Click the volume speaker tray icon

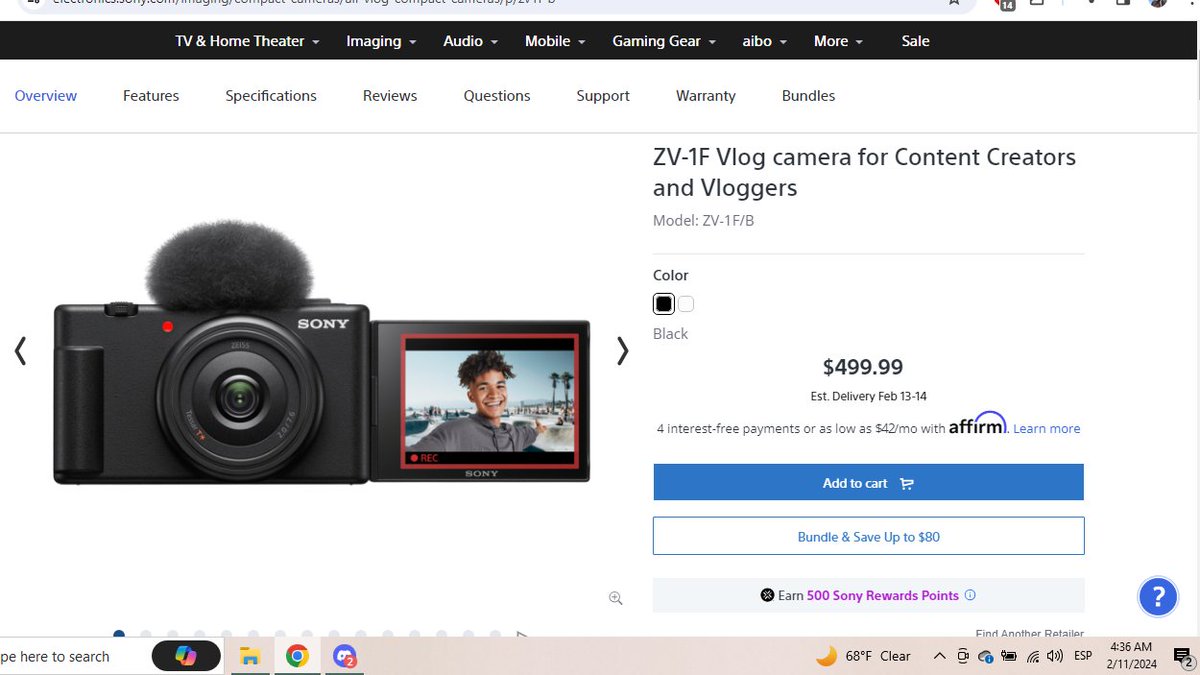click(x=1055, y=656)
